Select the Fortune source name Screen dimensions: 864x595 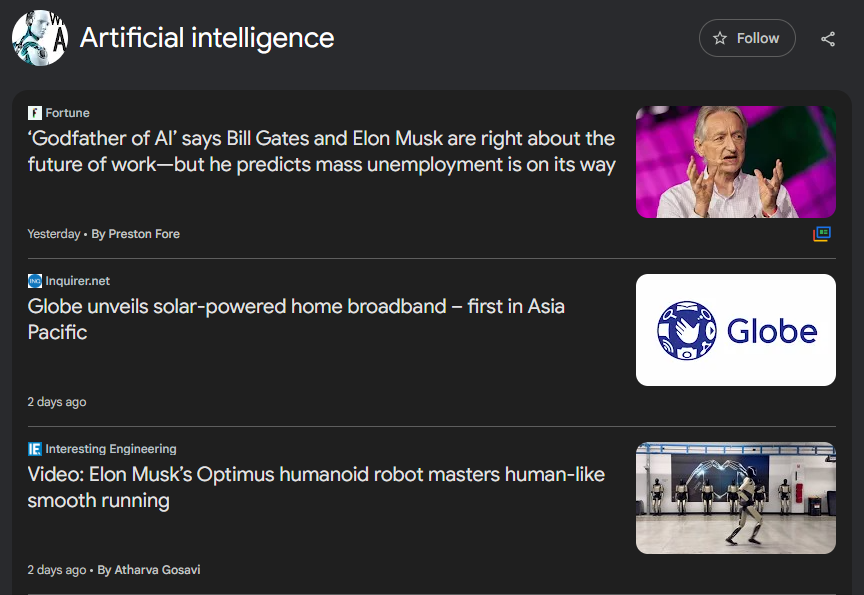coord(68,113)
